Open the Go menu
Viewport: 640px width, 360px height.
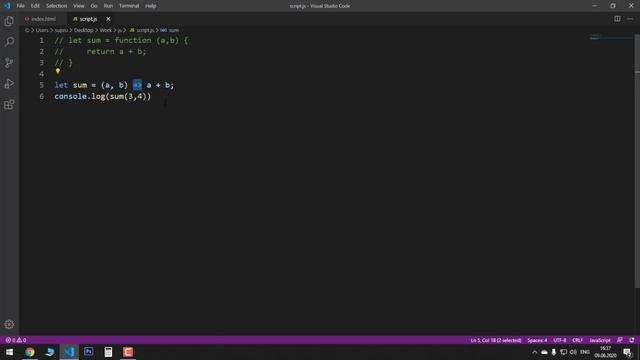(94, 6)
